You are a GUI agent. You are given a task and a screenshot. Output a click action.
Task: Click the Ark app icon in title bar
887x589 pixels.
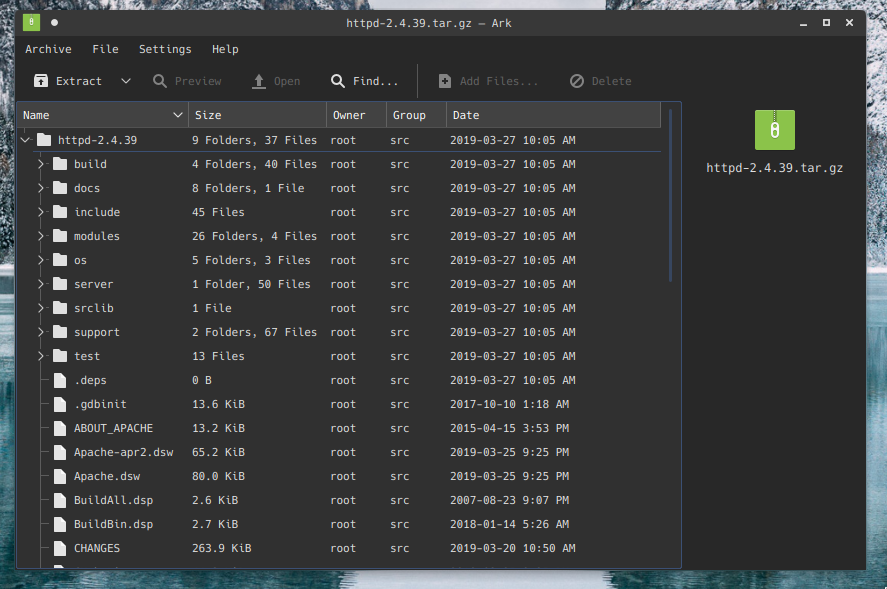[x=31, y=23]
